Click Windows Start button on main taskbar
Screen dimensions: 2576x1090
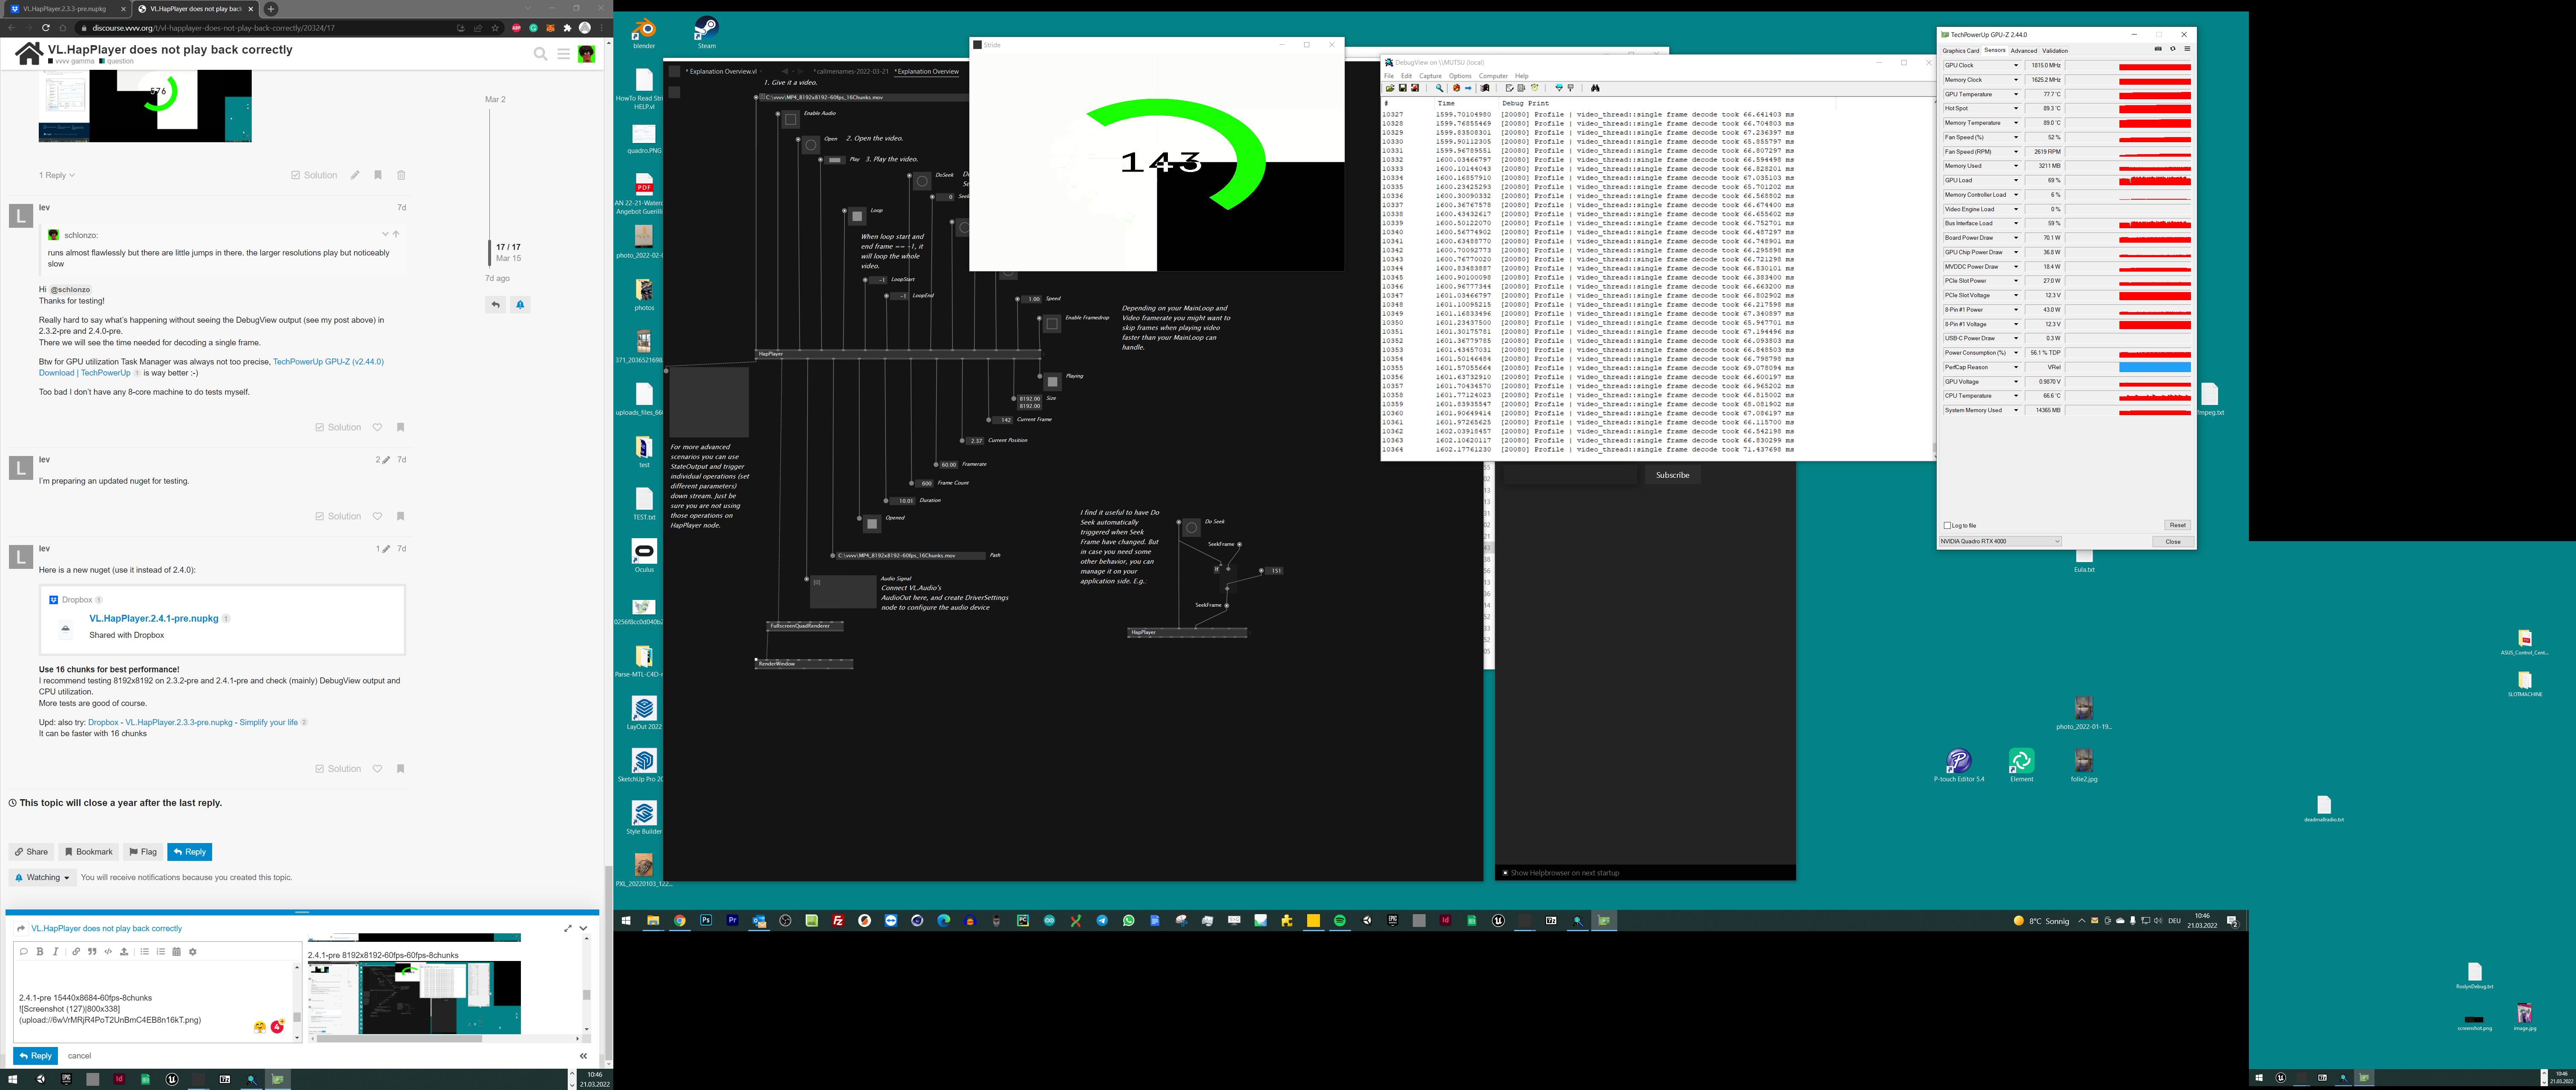click(x=627, y=921)
